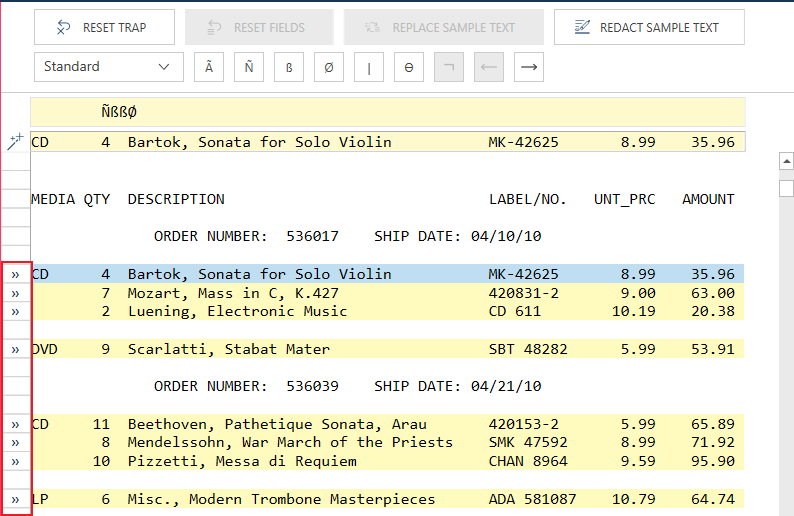Click the chevron marker beside Beethoven row
The height and width of the screenshot is (516, 794).
pos(15,424)
